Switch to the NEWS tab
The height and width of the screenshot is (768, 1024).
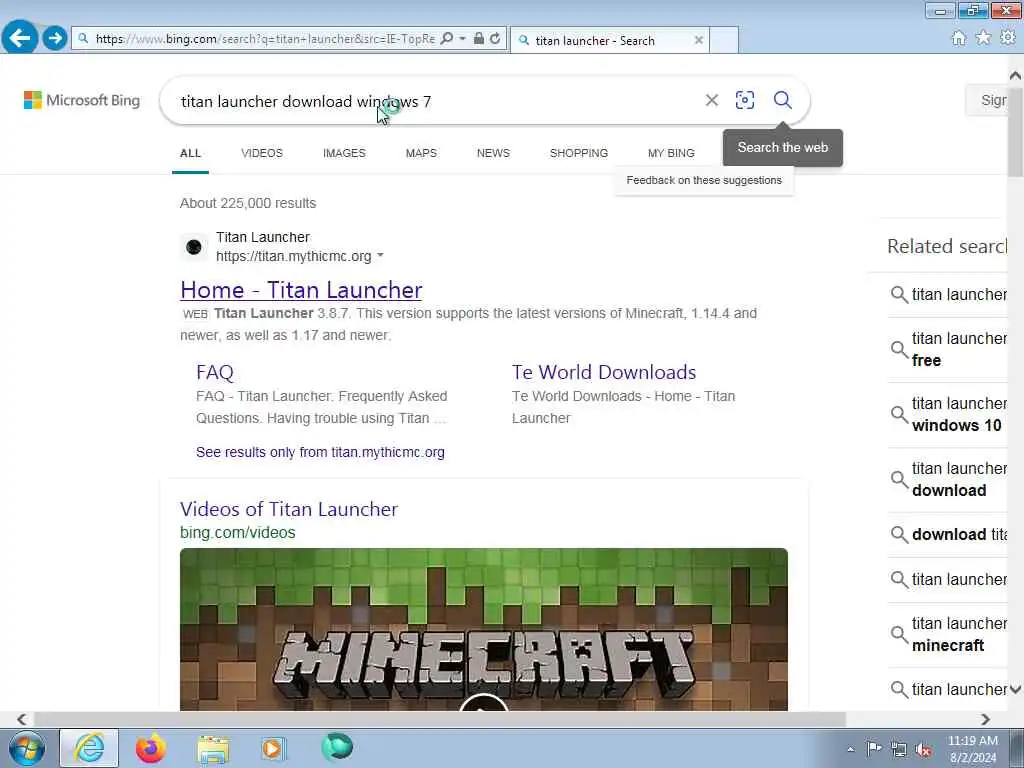493,153
